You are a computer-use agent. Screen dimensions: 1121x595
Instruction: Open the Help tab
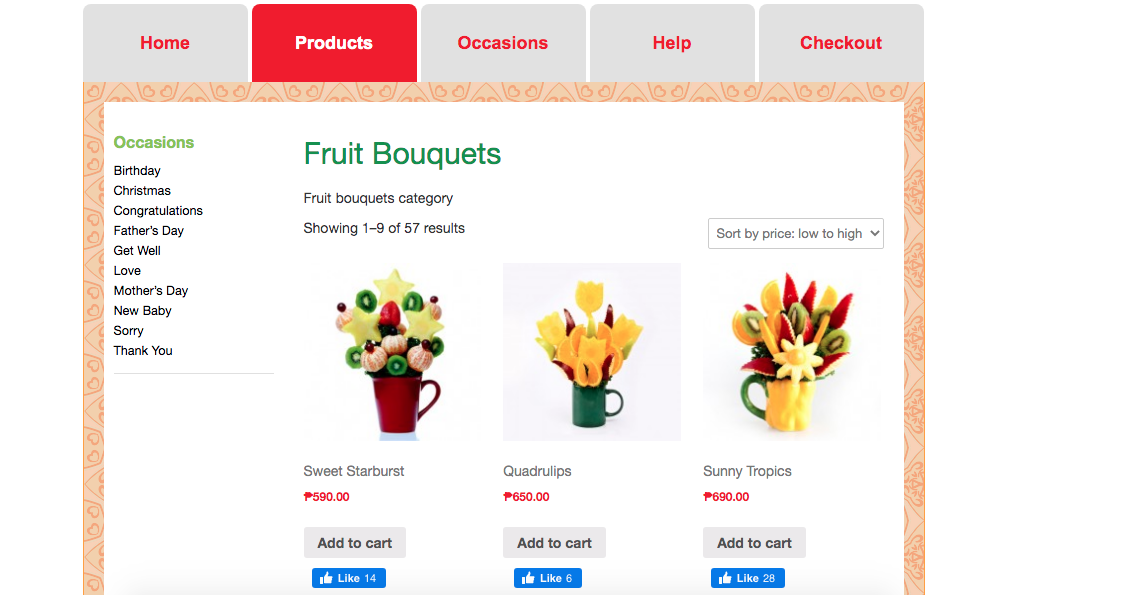click(x=672, y=43)
